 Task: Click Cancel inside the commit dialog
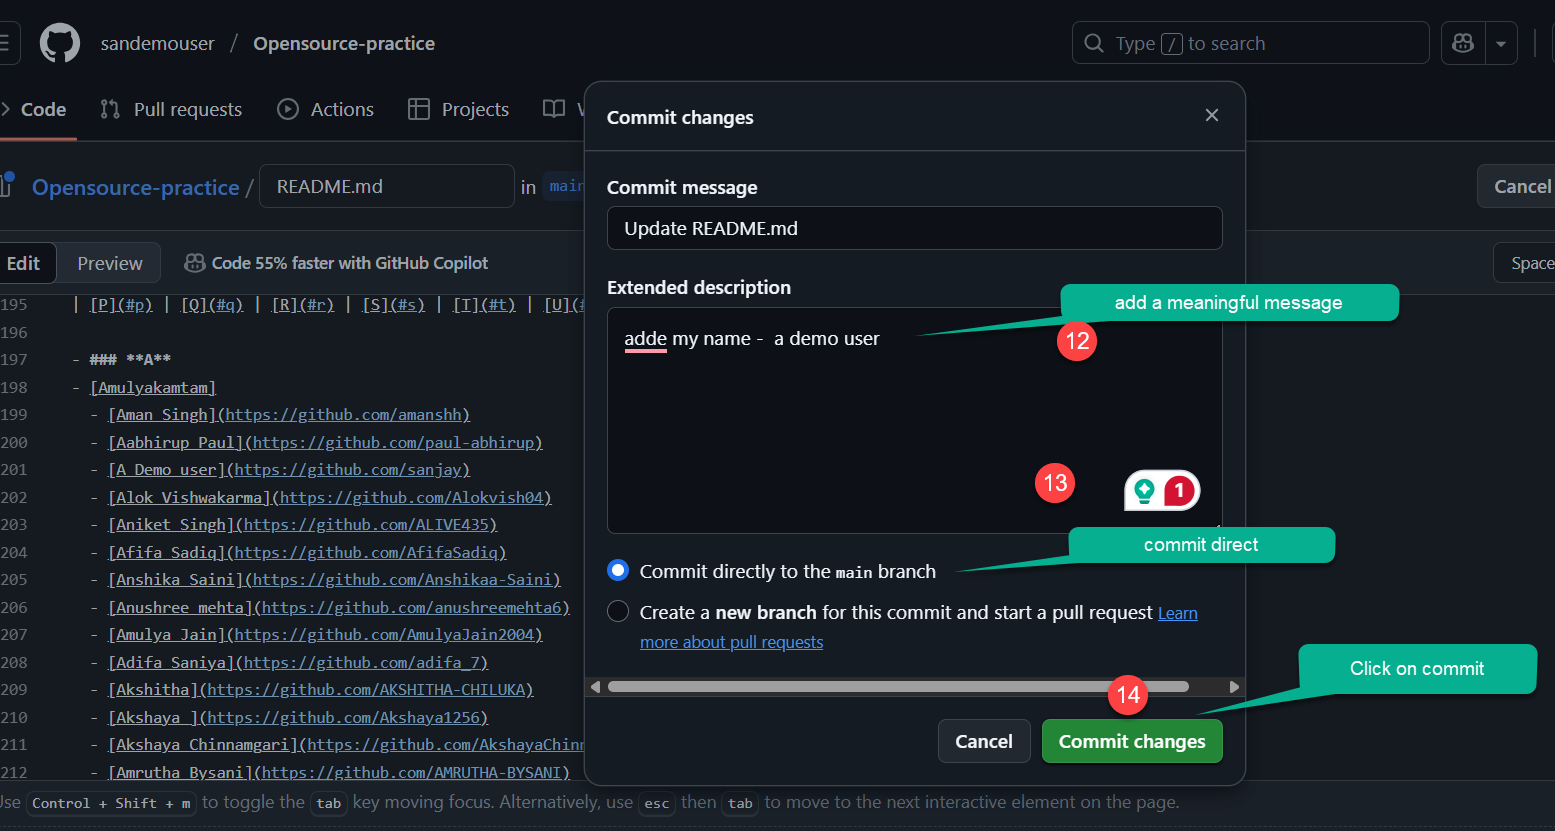[983, 741]
